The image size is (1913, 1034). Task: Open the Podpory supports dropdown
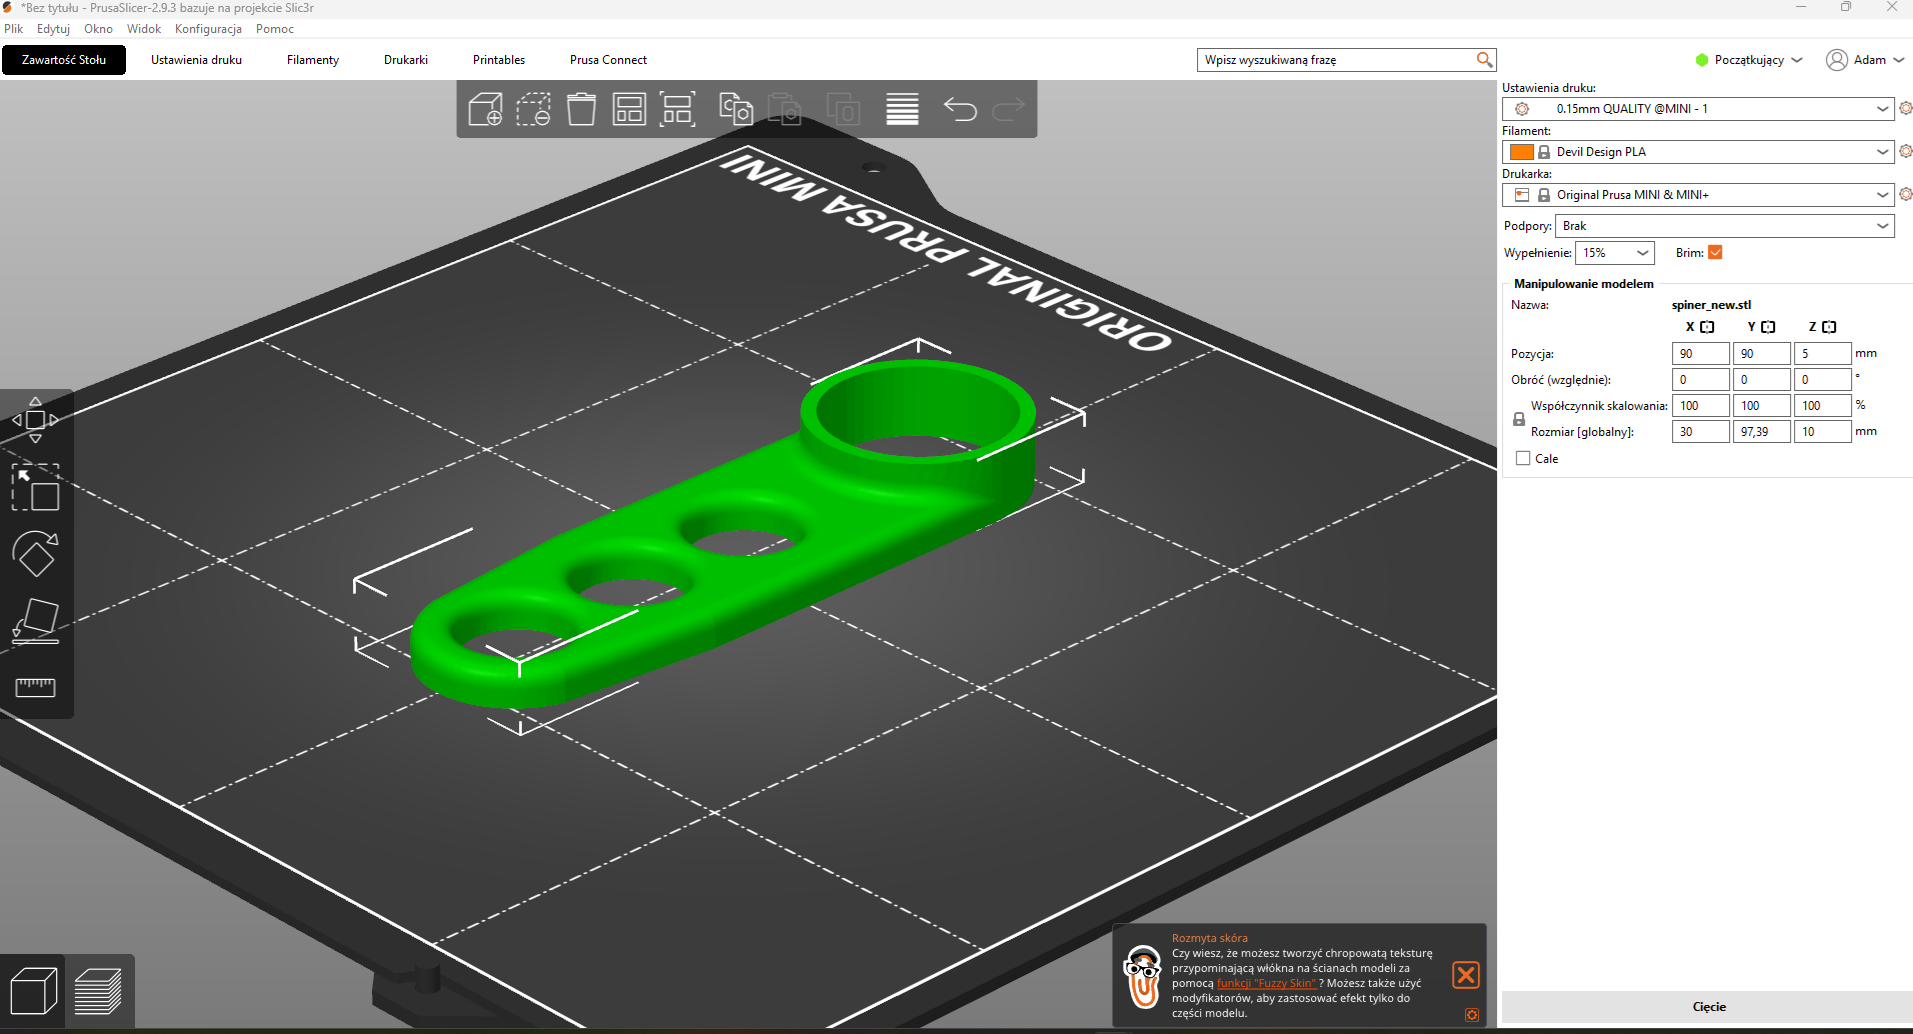pyautogui.click(x=1724, y=226)
